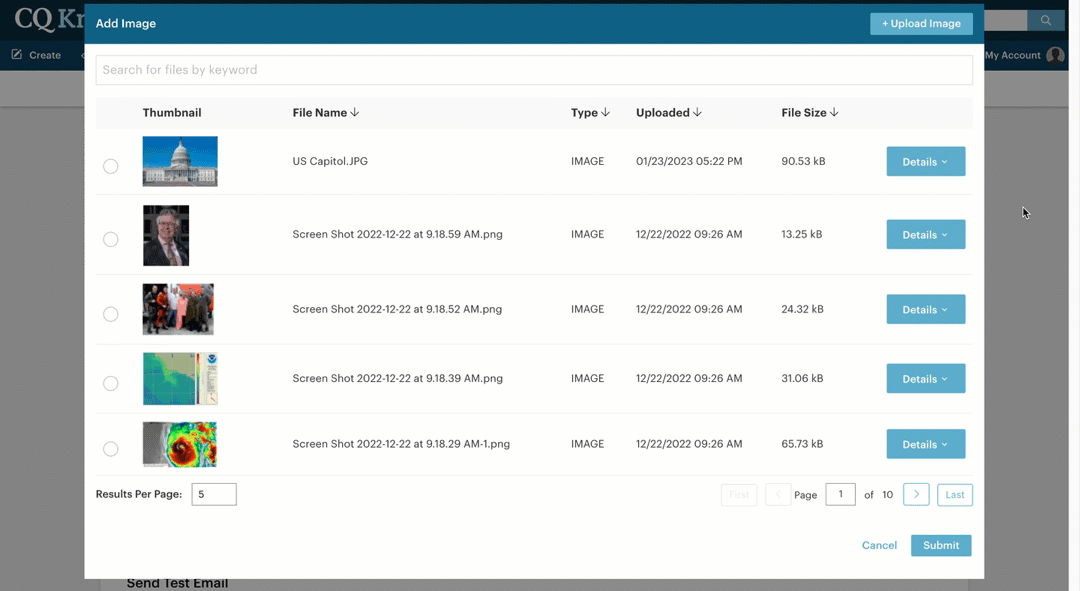This screenshot has height=591, width=1080.
Task: Sort by Type arrow icon
Action: pos(605,113)
